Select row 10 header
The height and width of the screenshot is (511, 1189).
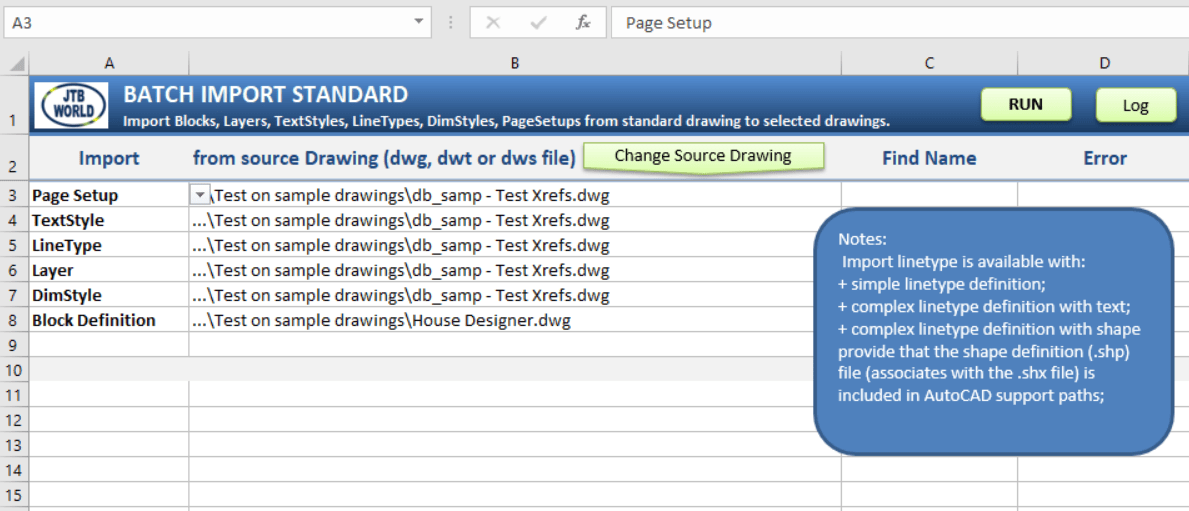[x=14, y=370]
